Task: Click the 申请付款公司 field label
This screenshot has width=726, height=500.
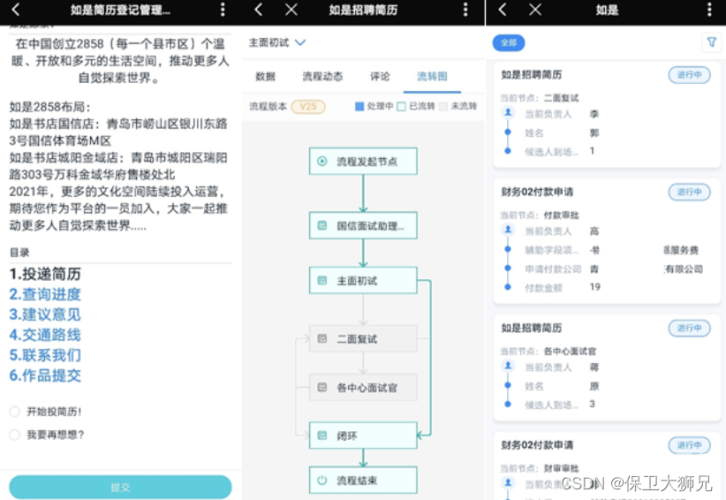Action: (x=553, y=269)
